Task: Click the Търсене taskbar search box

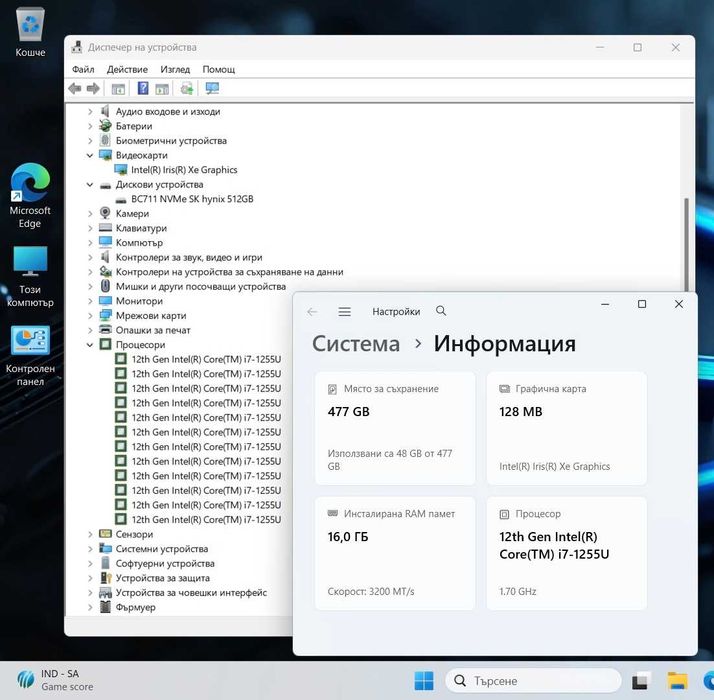Action: pos(533,681)
